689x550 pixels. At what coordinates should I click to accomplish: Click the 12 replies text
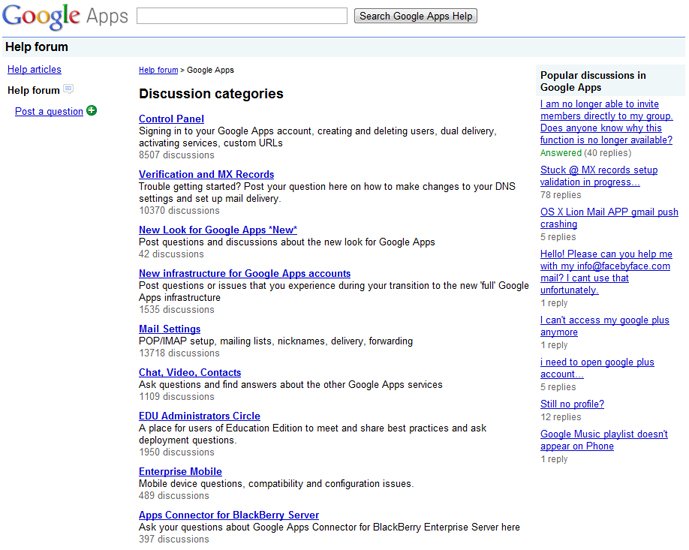pos(561,417)
